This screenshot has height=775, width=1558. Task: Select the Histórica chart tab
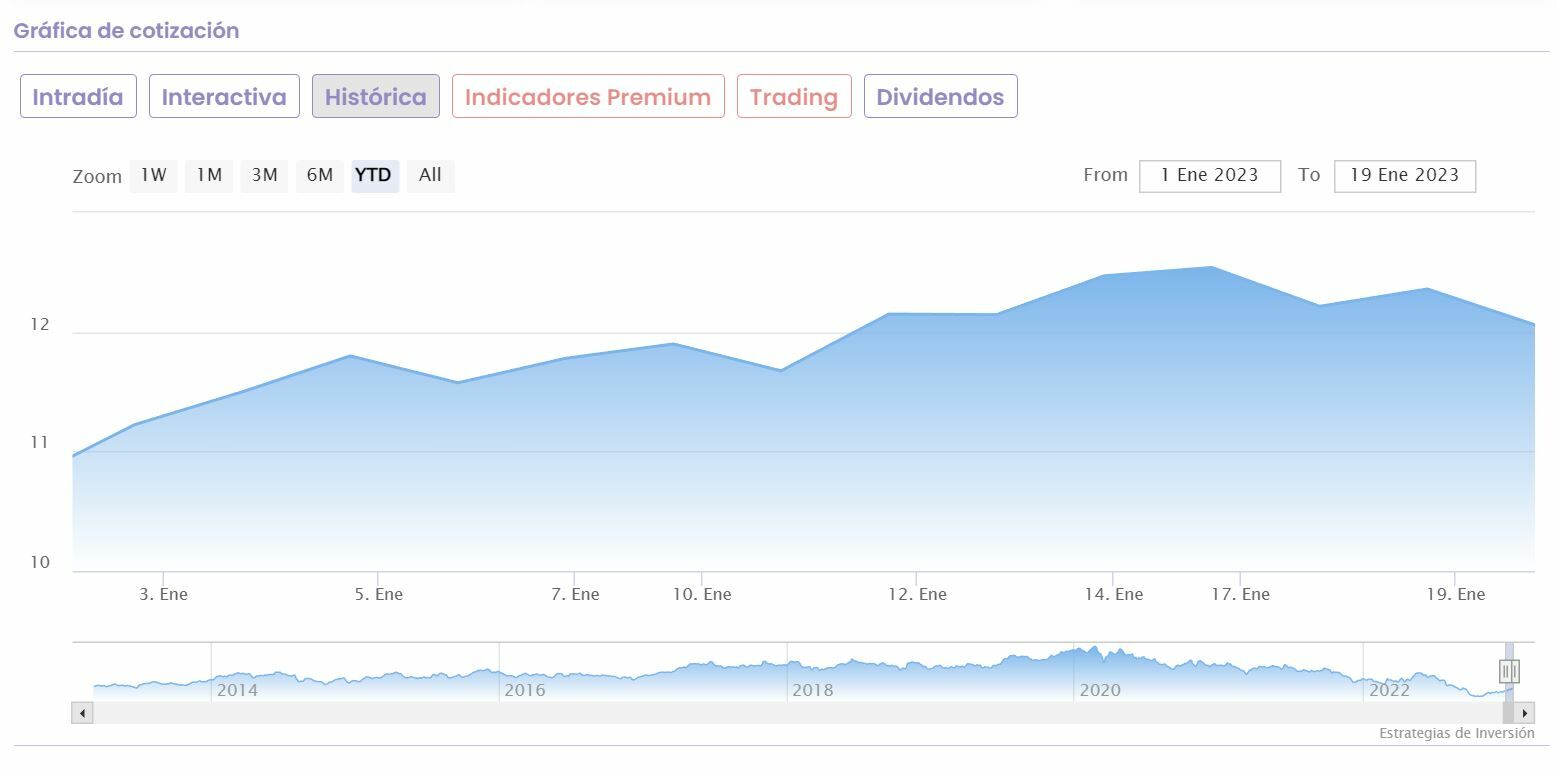375,97
